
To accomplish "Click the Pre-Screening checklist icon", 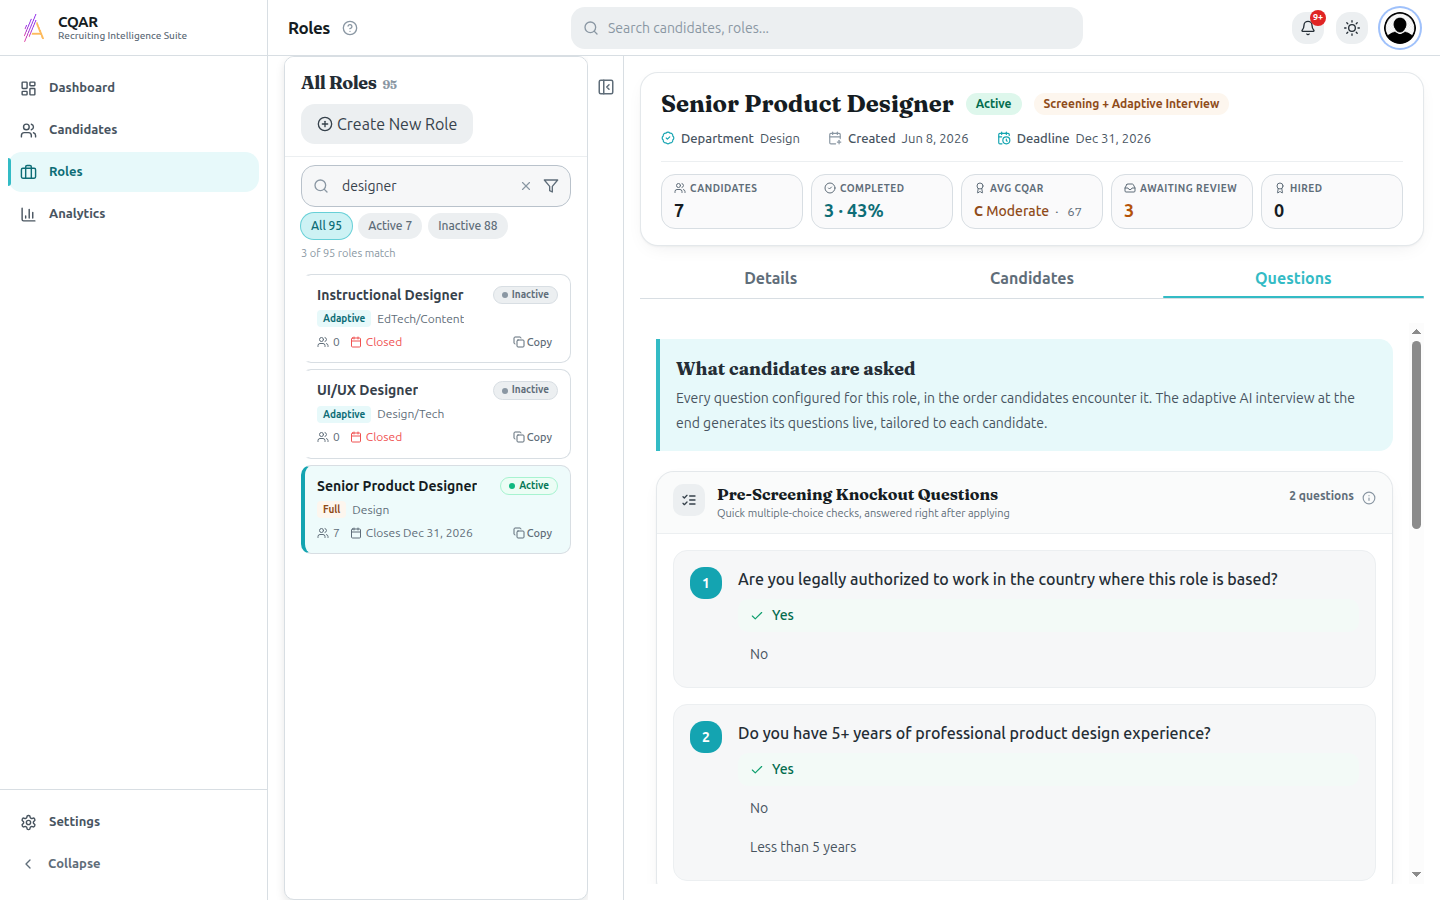I will tap(689, 500).
